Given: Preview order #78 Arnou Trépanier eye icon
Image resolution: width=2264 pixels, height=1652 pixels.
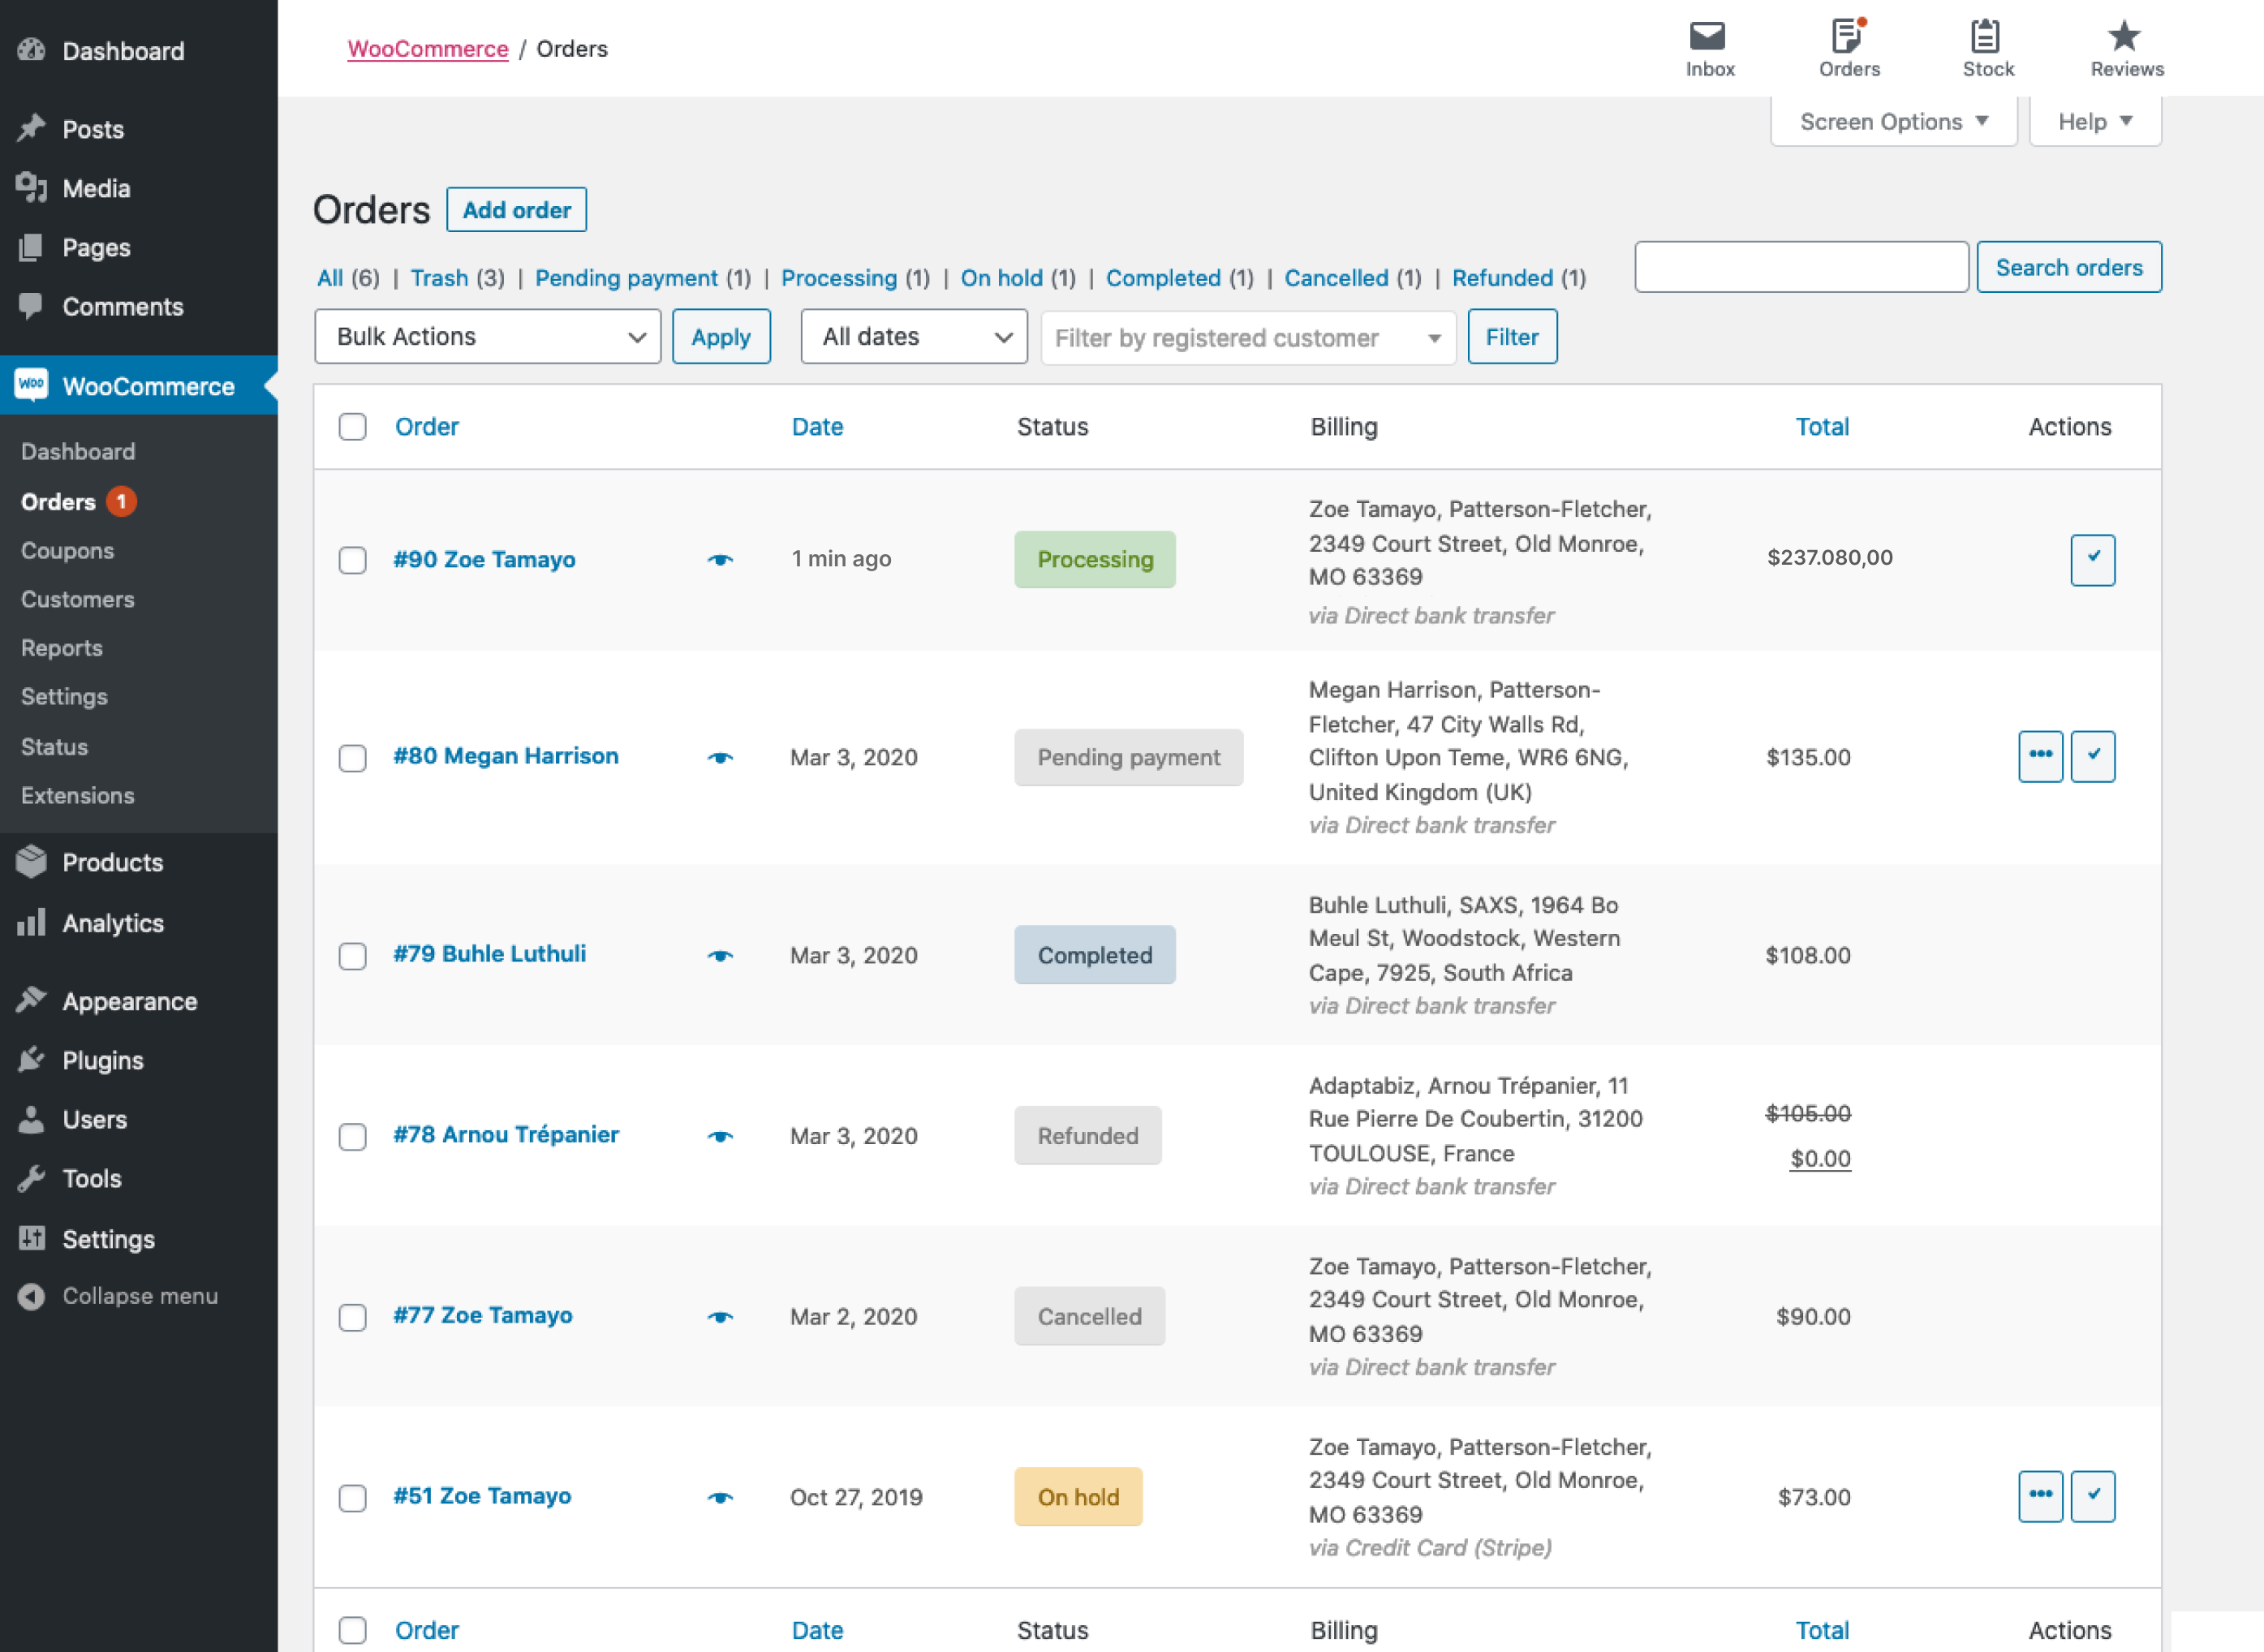Looking at the screenshot, I should (720, 1136).
